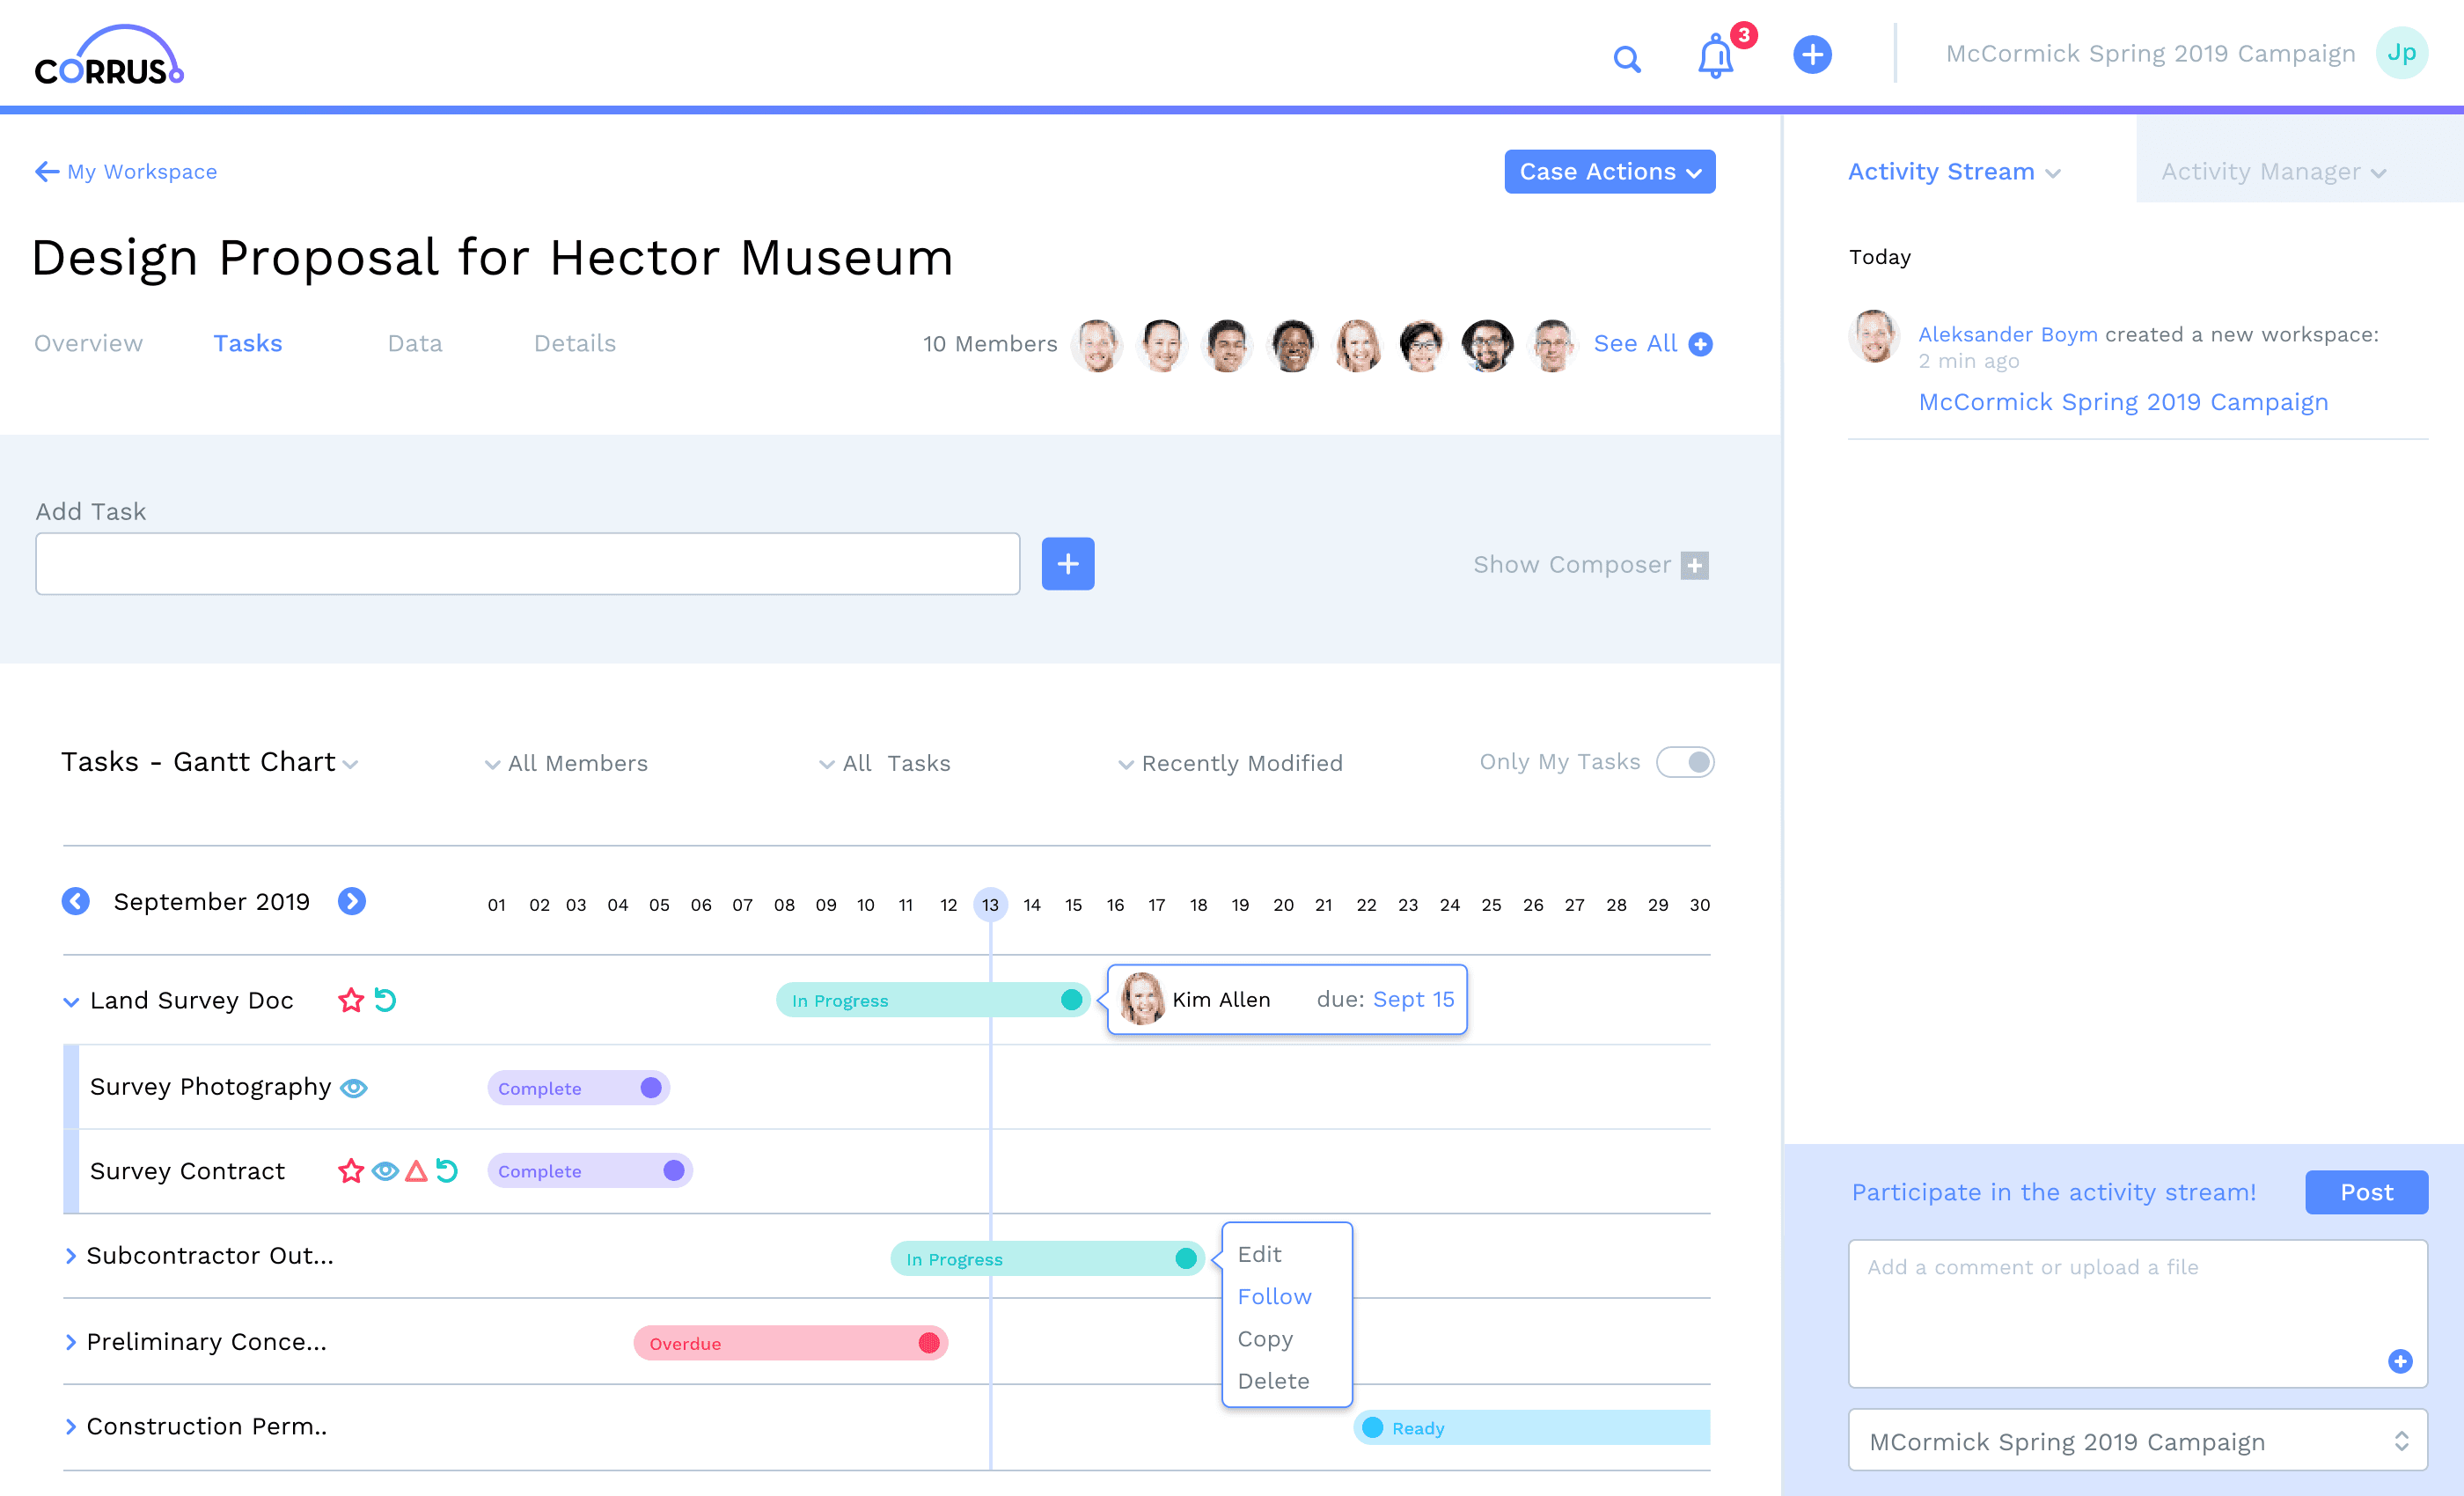This screenshot has width=2464, height=1496.
Task: Click the Post button
Action: coord(2365,1192)
